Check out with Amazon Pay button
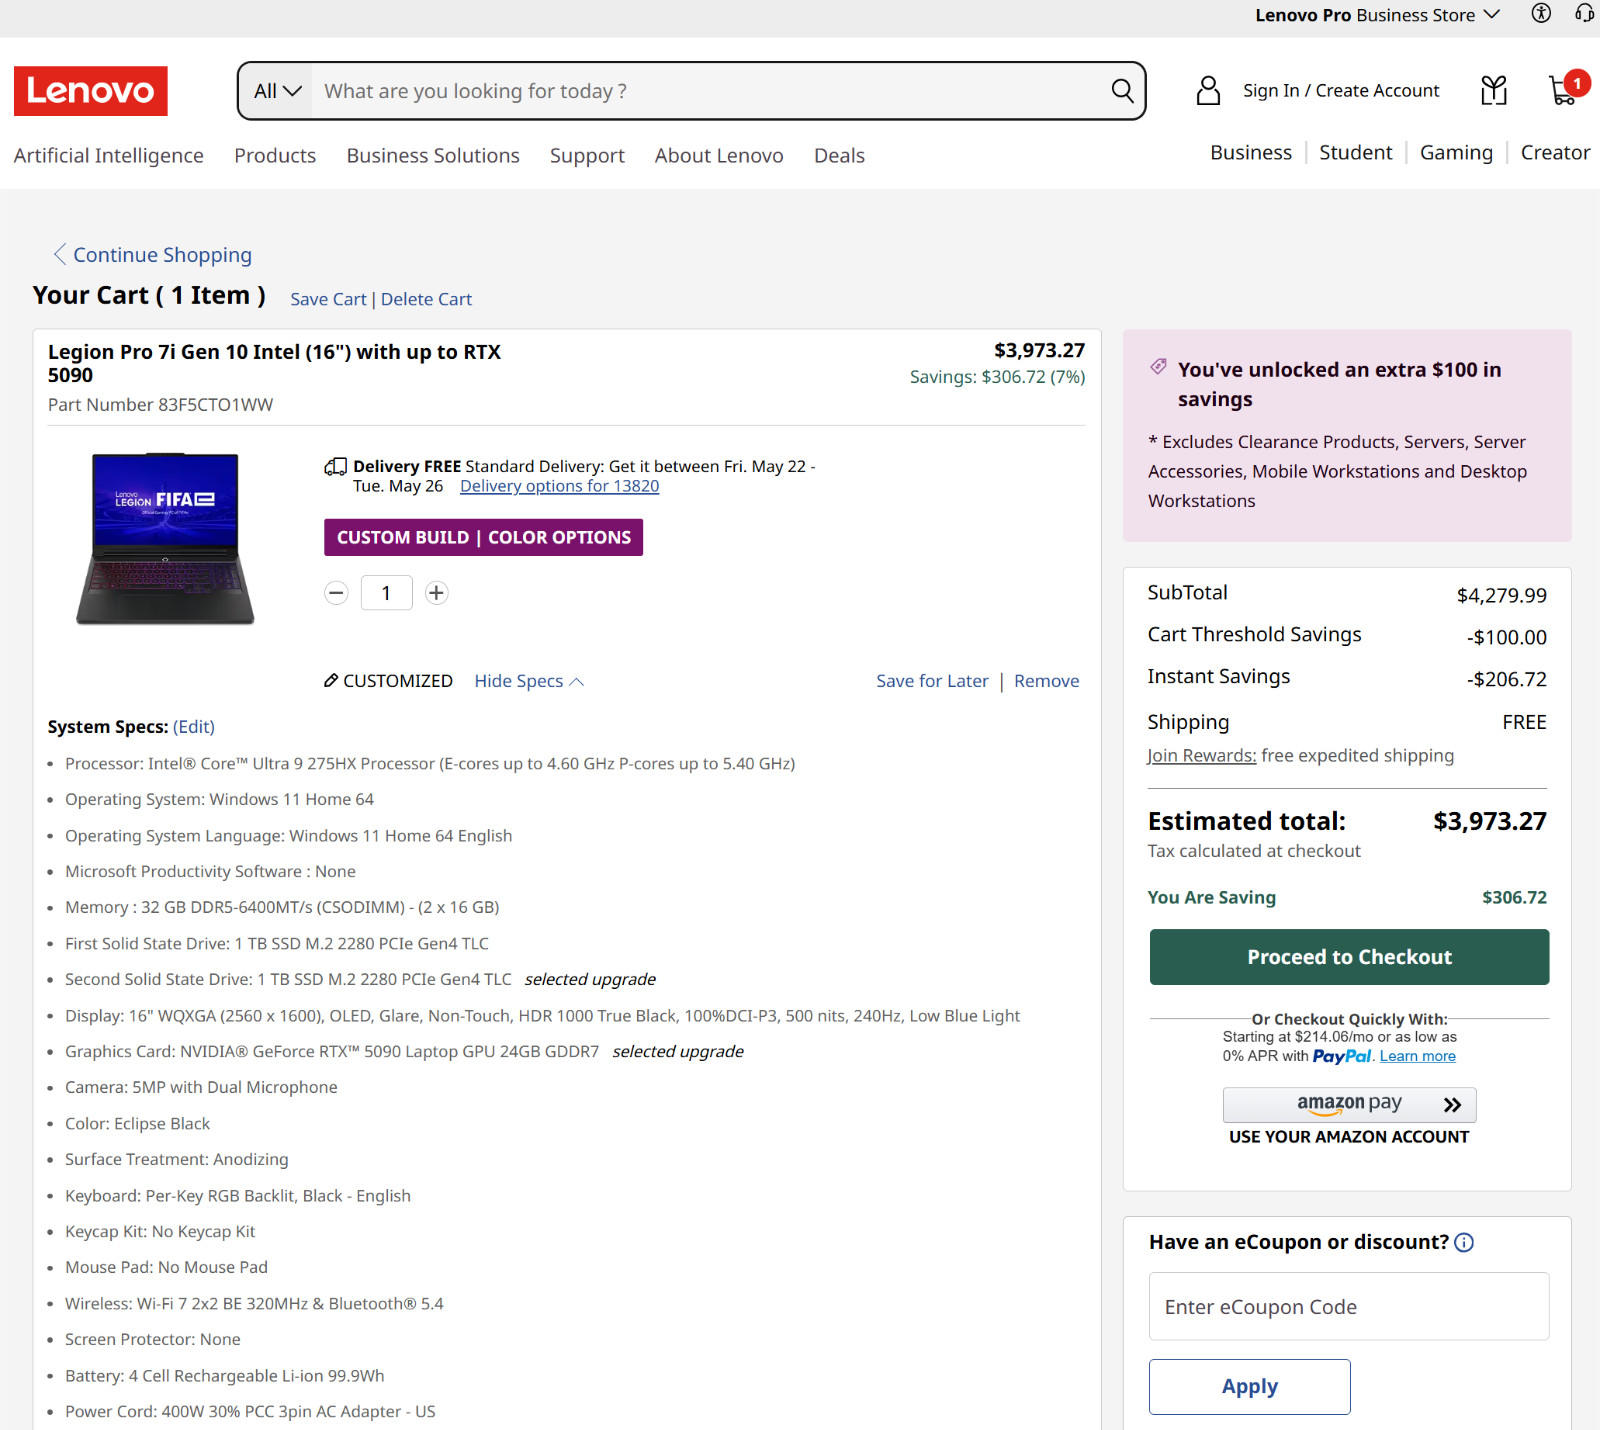The height and width of the screenshot is (1430, 1600). click(1349, 1105)
